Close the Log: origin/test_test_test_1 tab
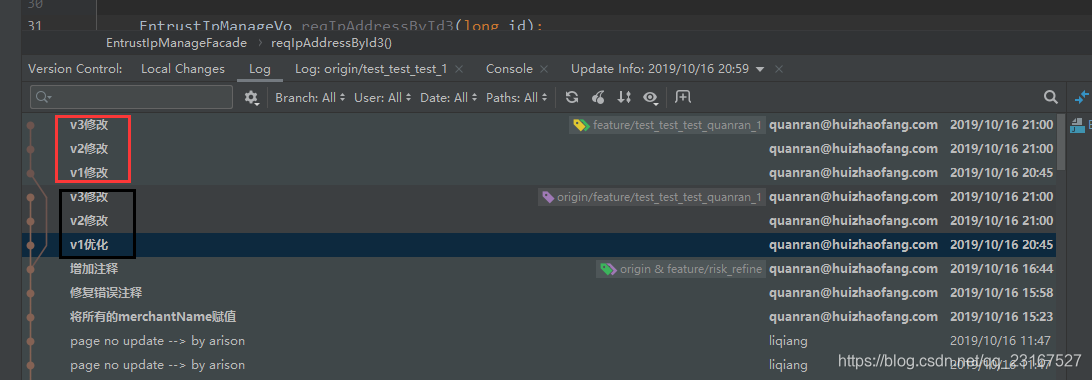Viewport: 1092px width, 380px height. coord(459,69)
